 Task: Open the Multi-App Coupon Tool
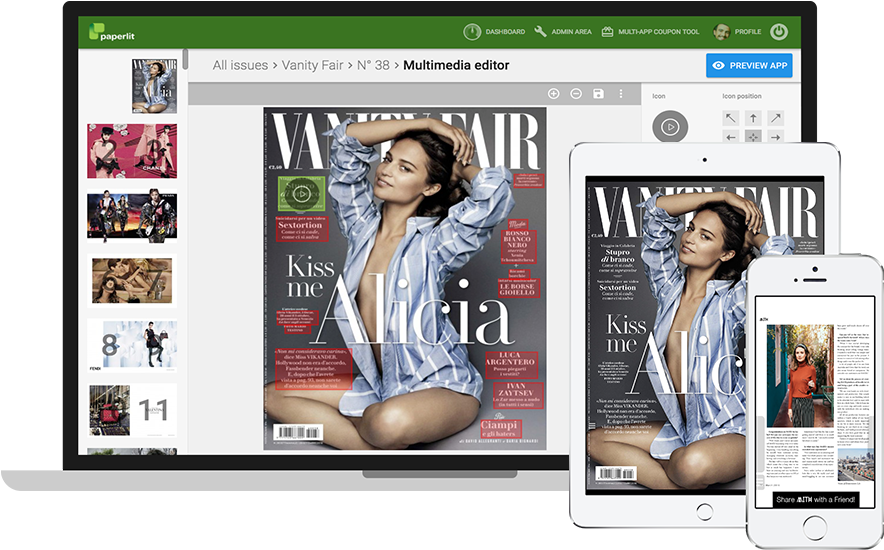click(650, 32)
